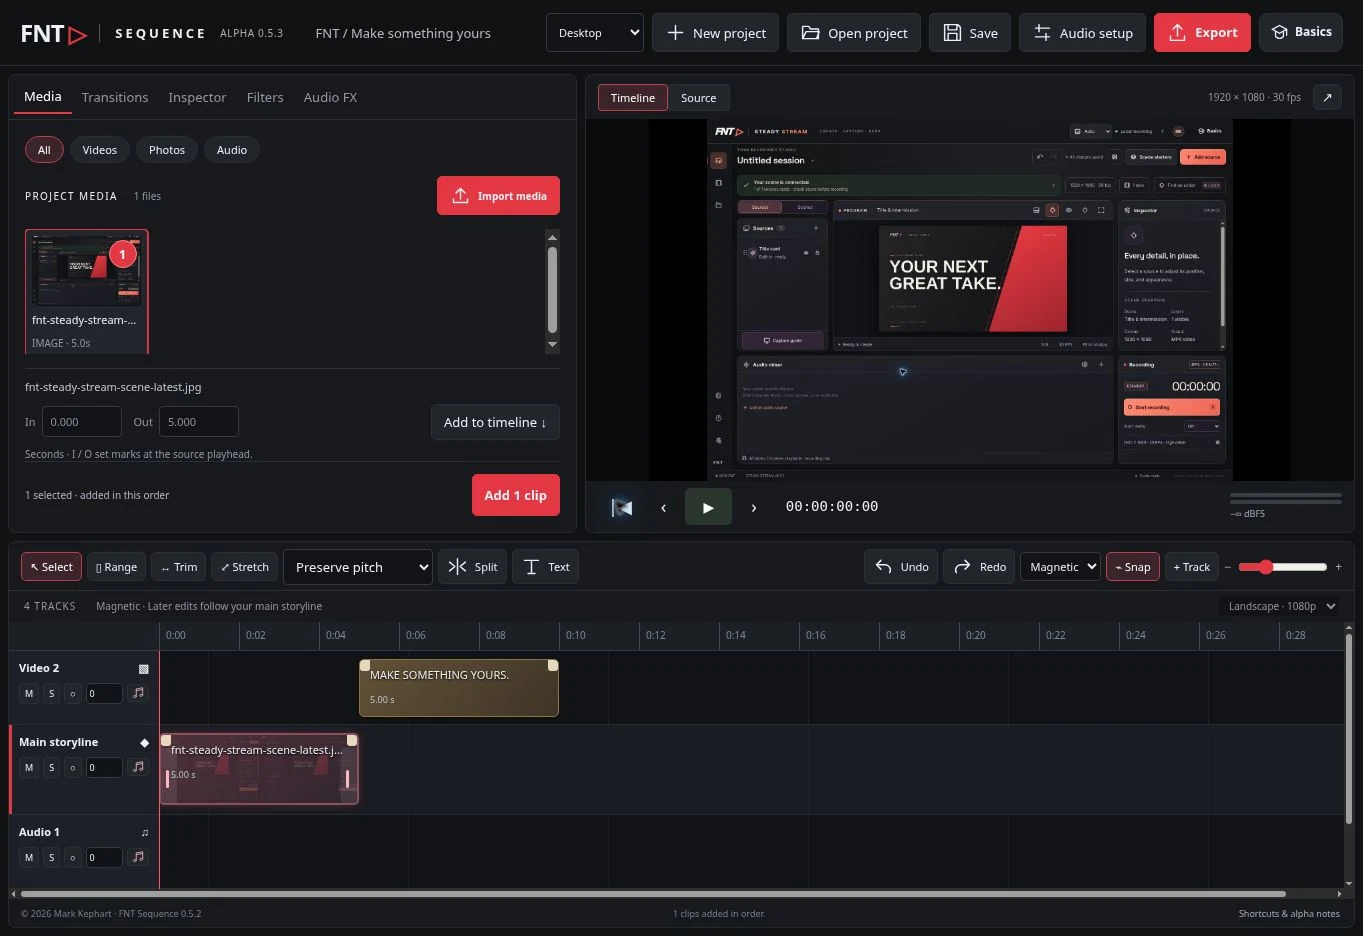Select fnt-steady-stream media thumbnail

(87, 291)
